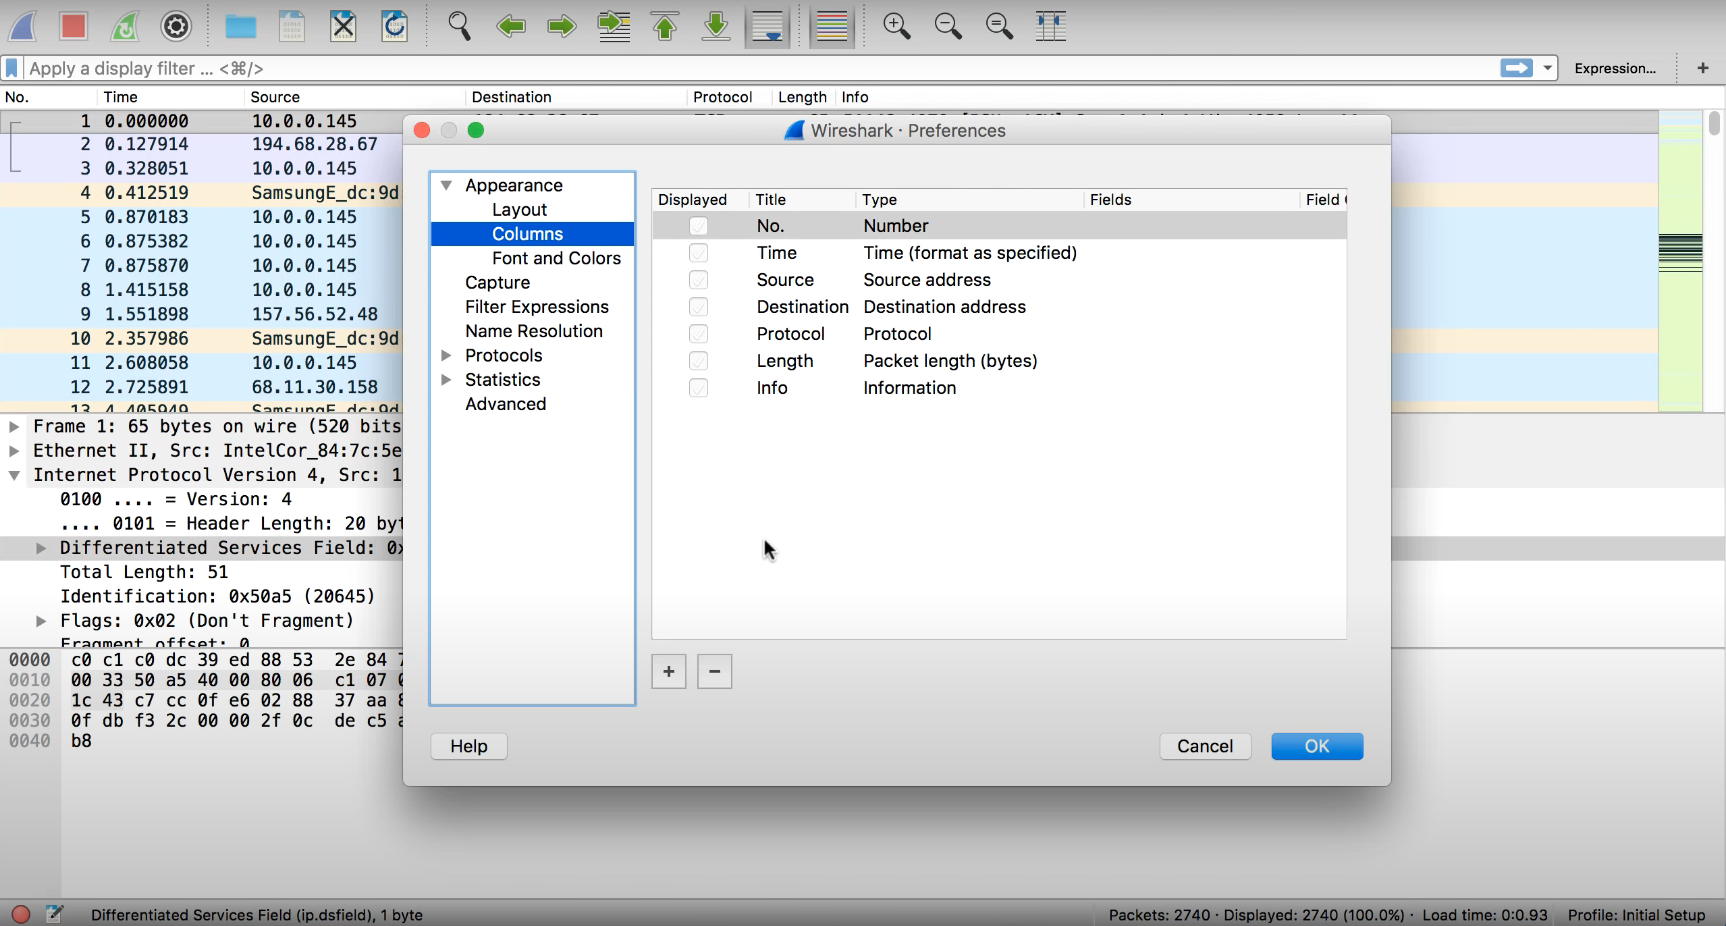Viewport: 1726px width, 926px height.
Task: Zoom out of the packet text
Action: click(948, 26)
